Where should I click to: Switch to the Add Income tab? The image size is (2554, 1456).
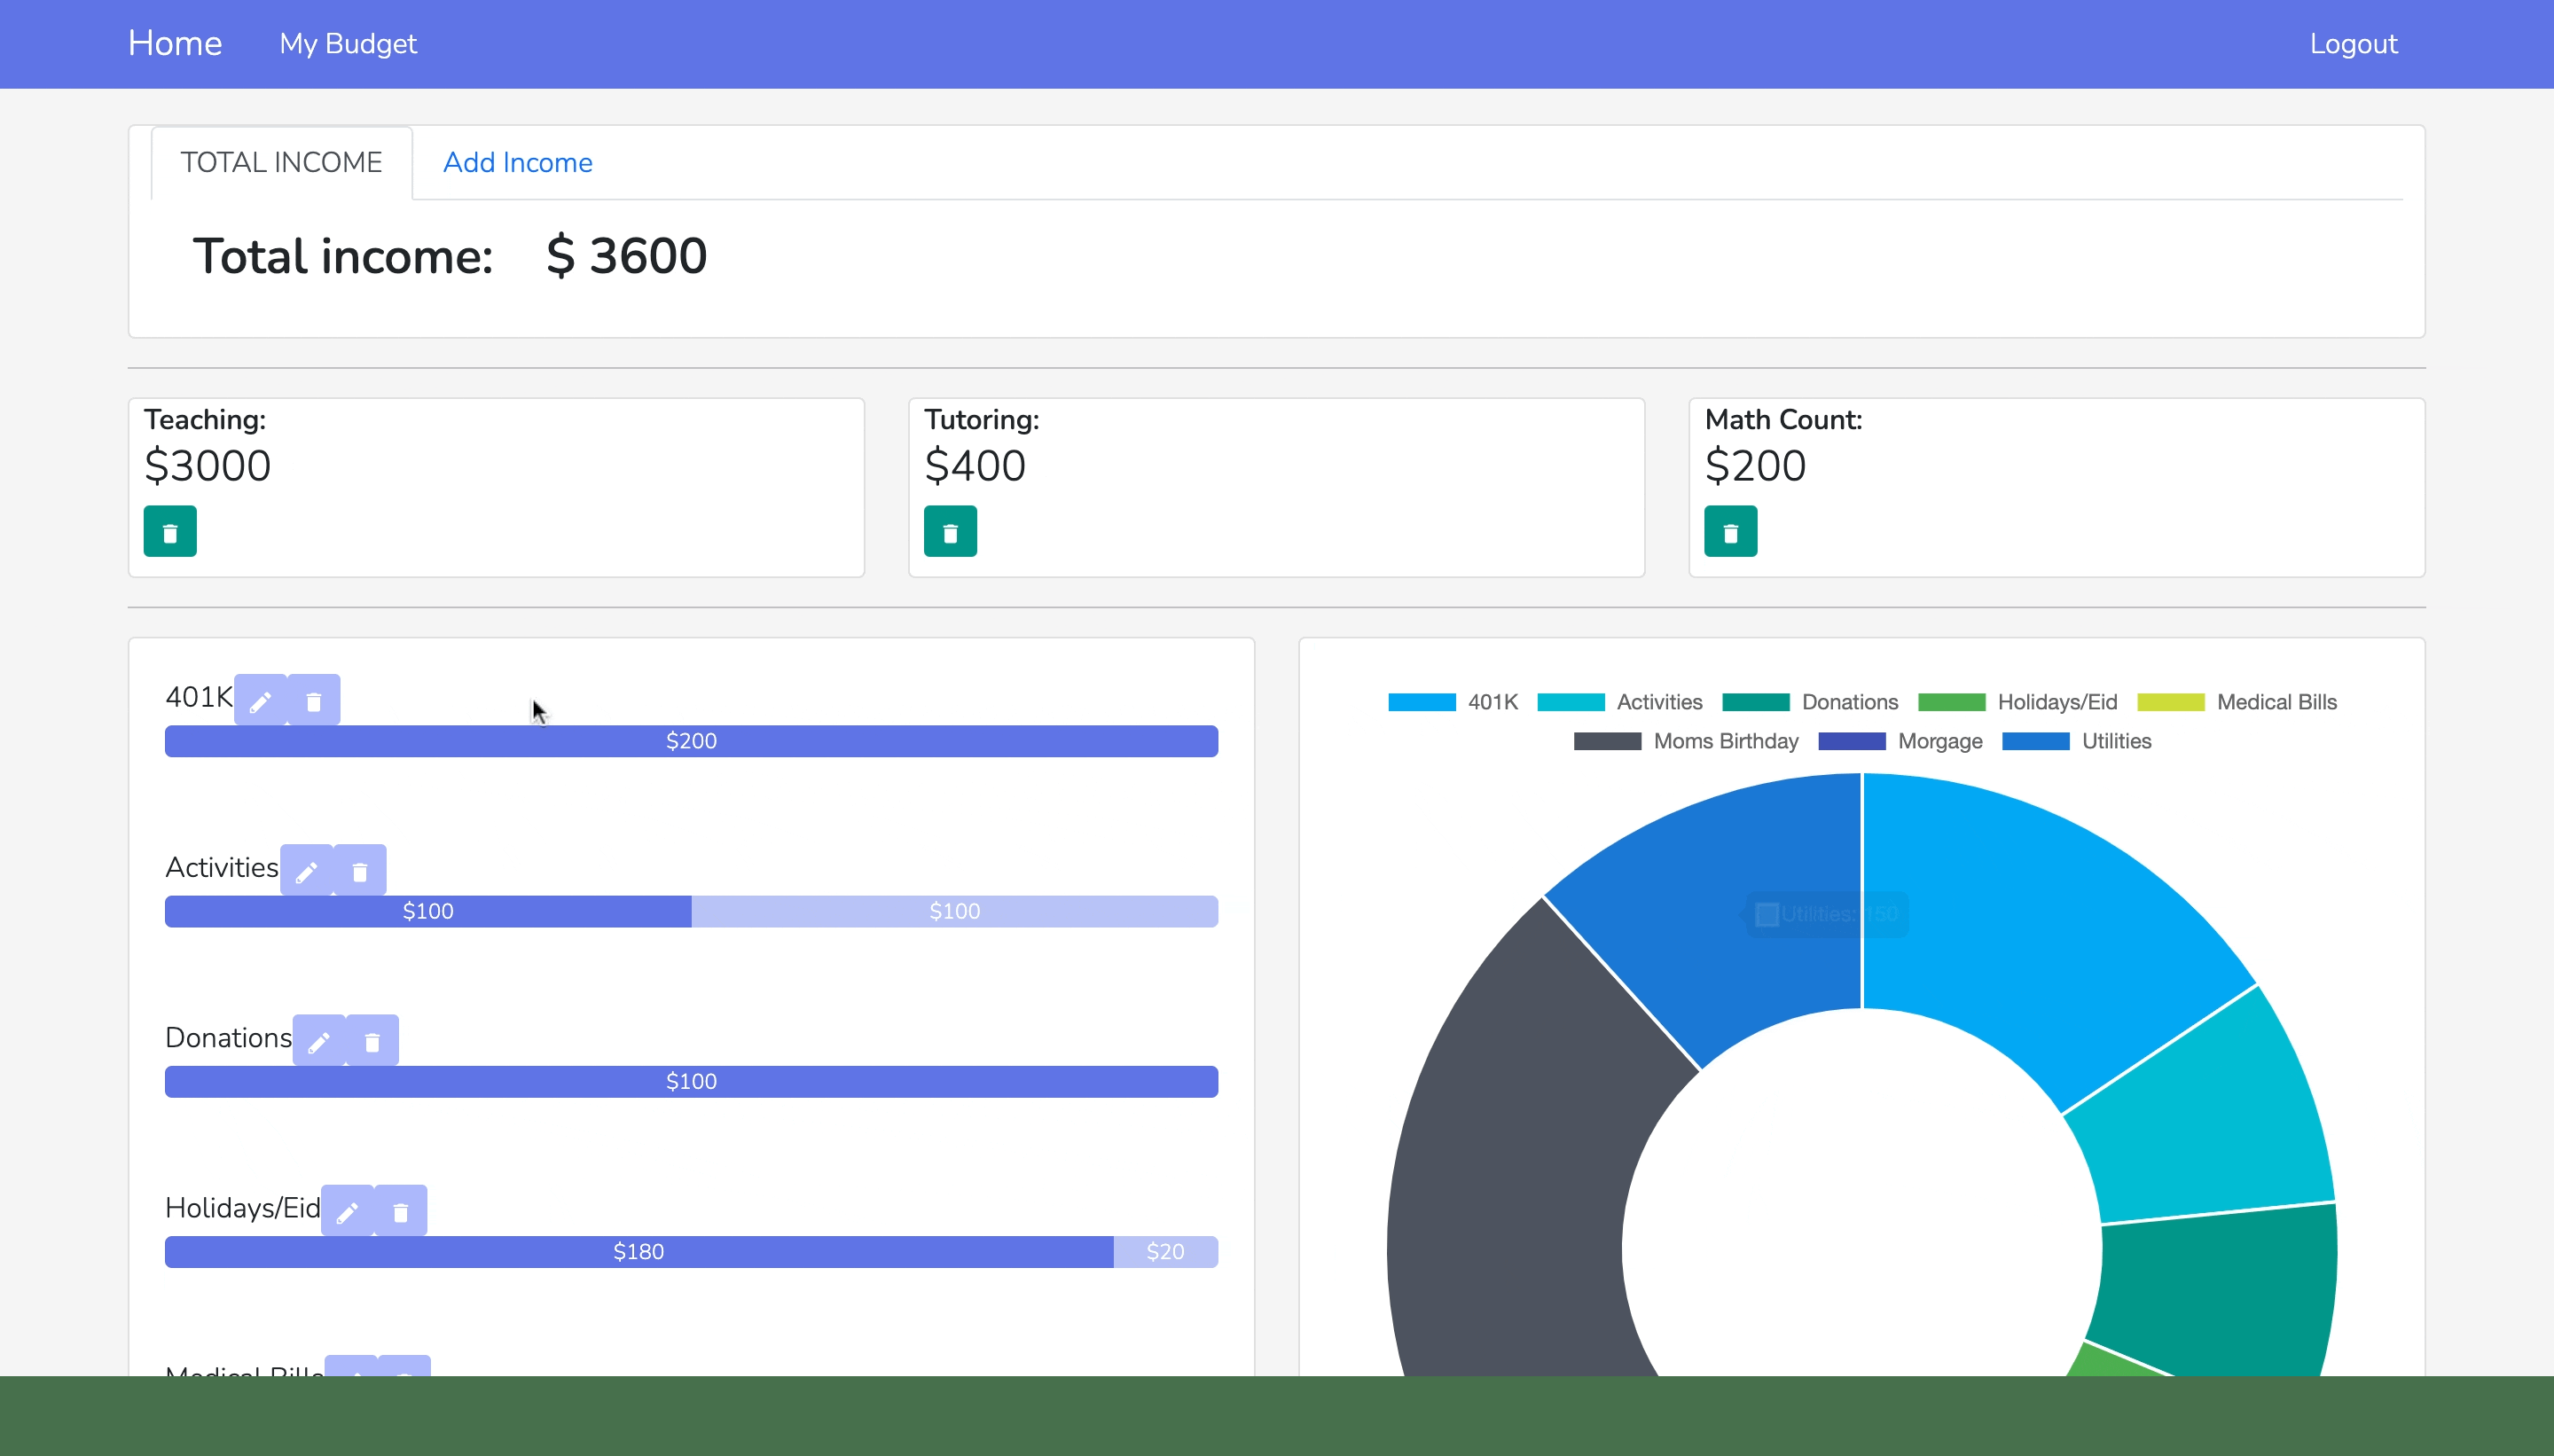[x=517, y=162]
